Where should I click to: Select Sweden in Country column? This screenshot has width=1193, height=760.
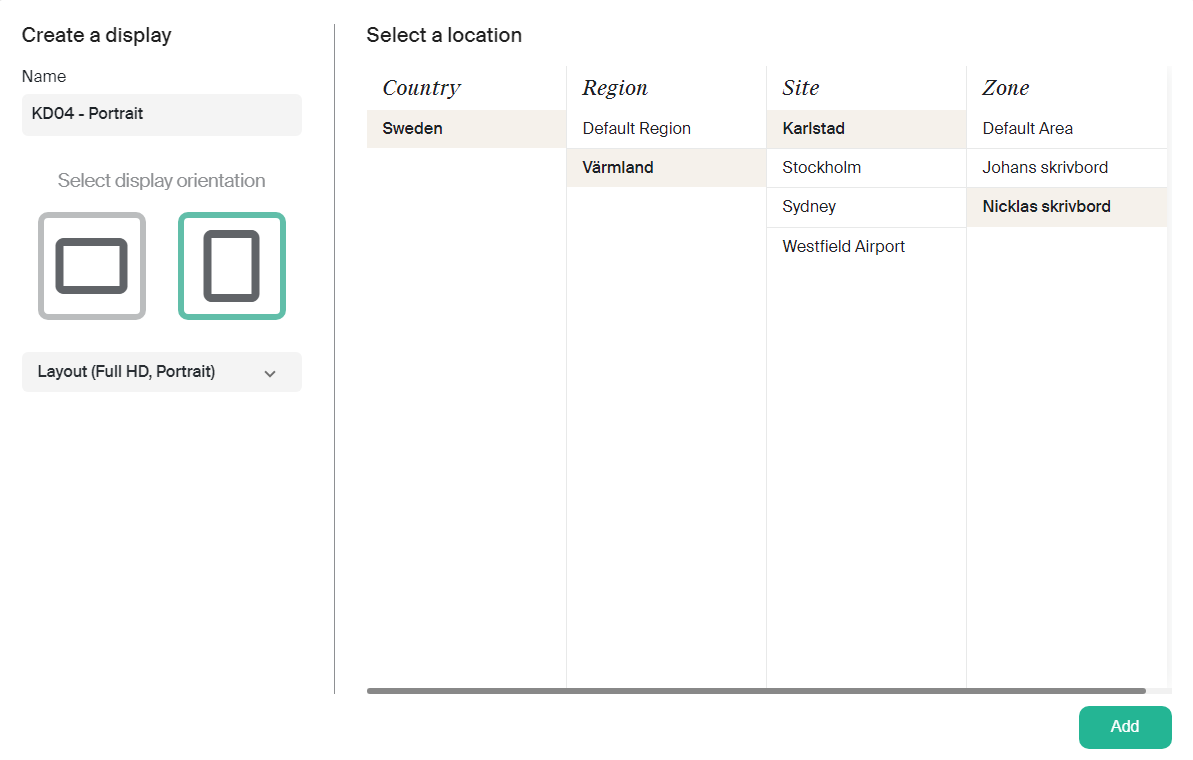pyautogui.click(x=466, y=129)
